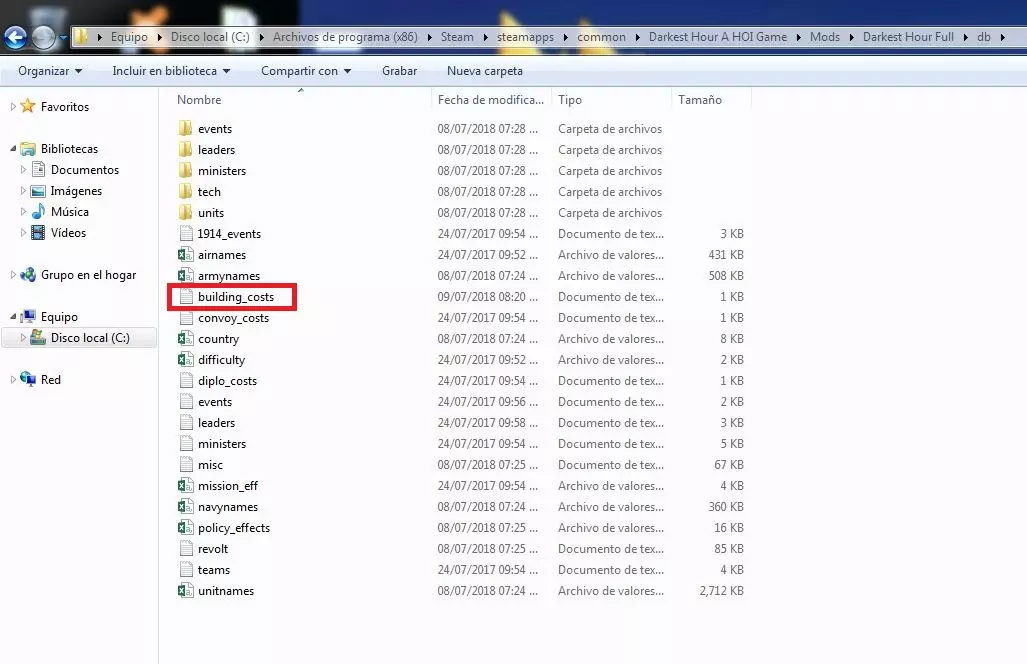Click Steam in the address bar path
1027x664 pixels.
pyautogui.click(x=457, y=37)
